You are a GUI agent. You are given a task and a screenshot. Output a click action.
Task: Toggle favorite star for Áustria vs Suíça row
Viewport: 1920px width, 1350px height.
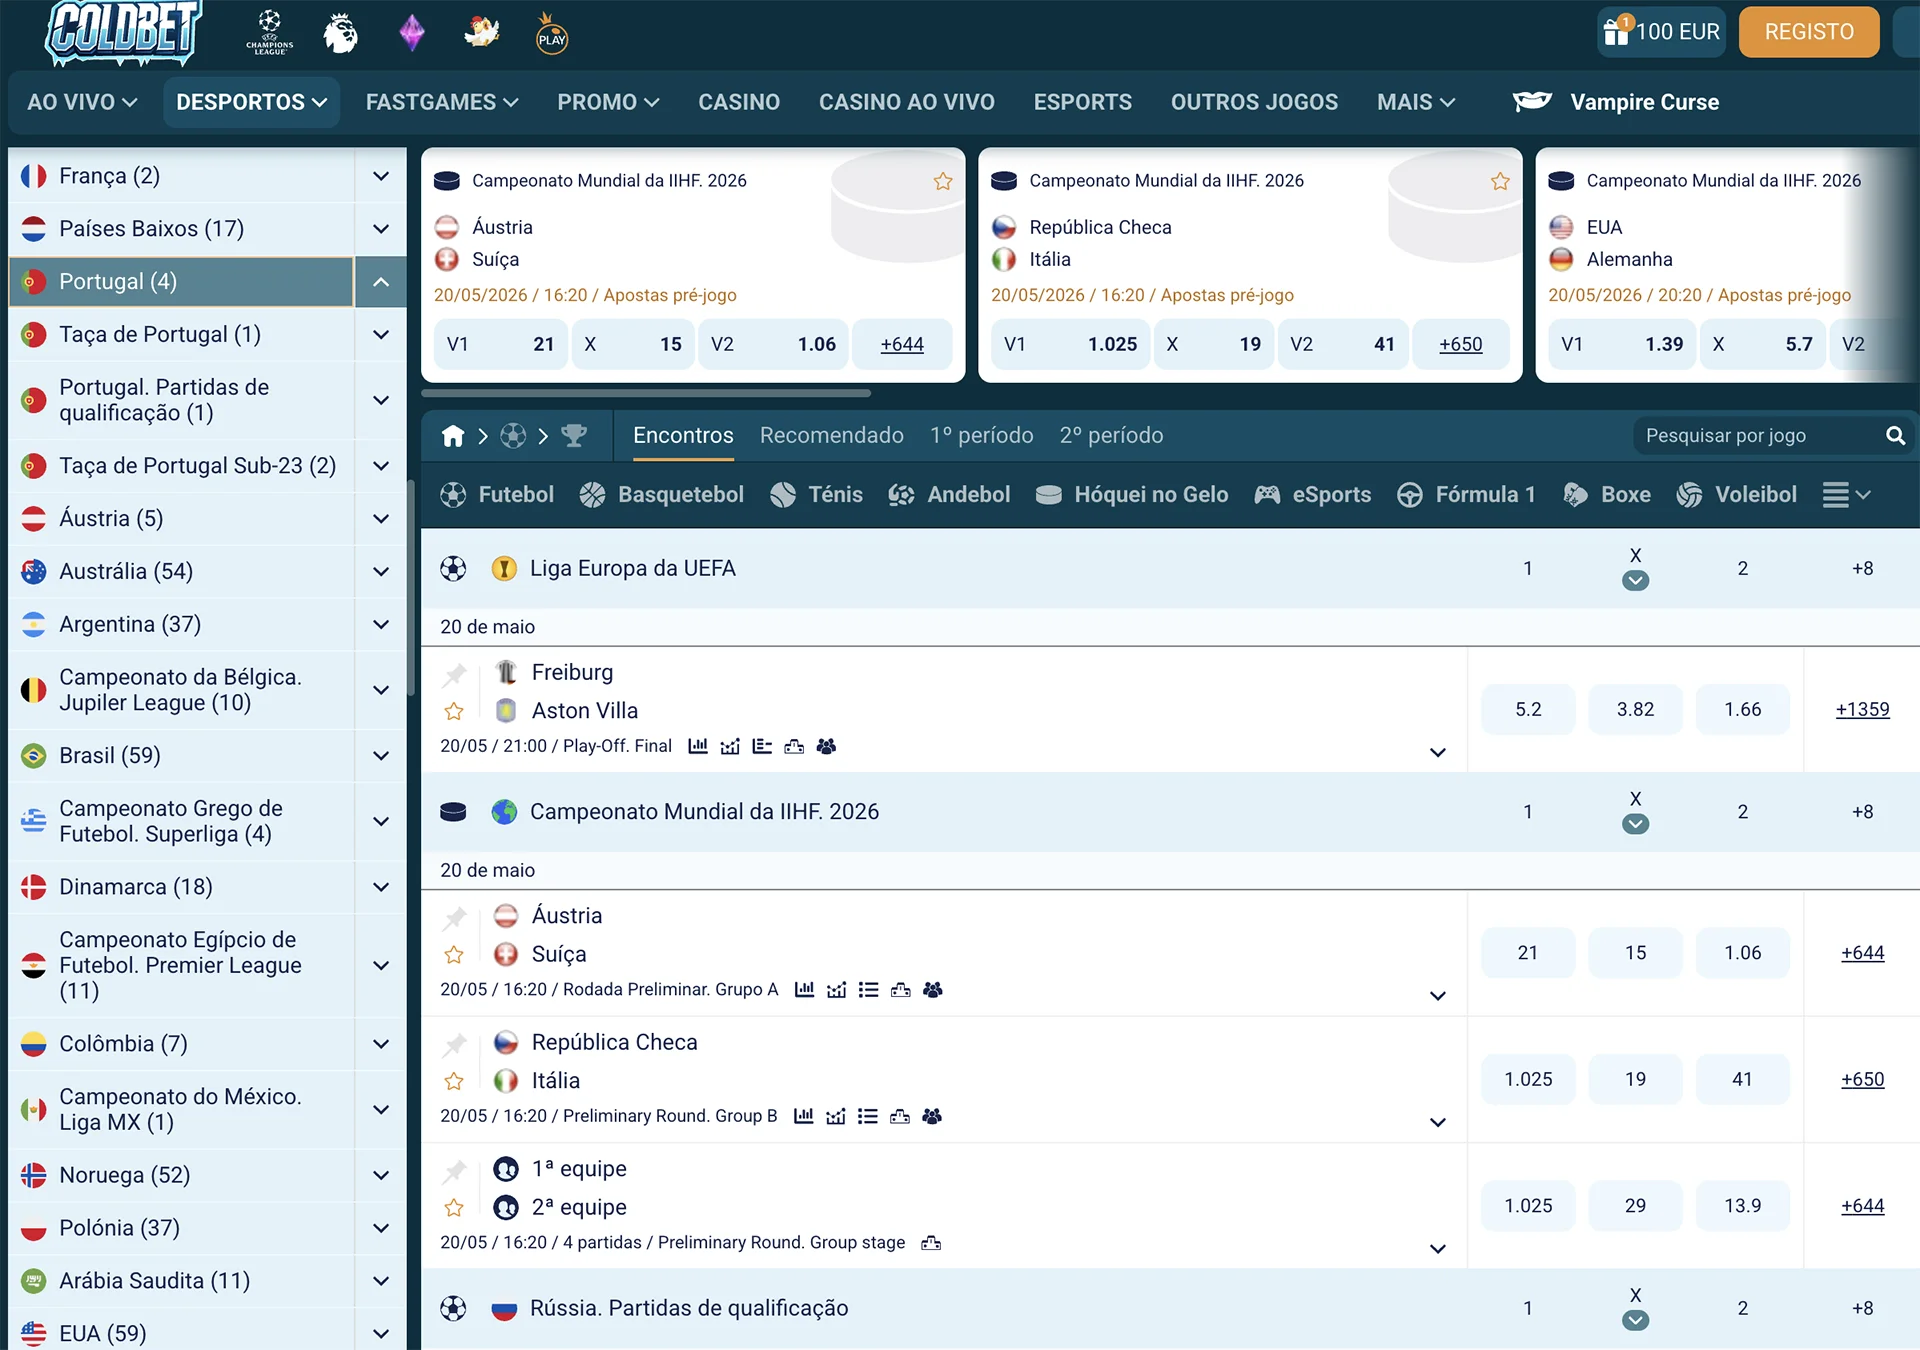[454, 954]
